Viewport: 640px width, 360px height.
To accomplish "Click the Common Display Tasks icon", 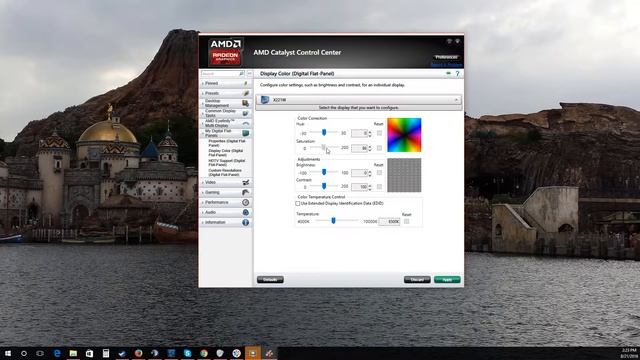I will tap(246, 113).
